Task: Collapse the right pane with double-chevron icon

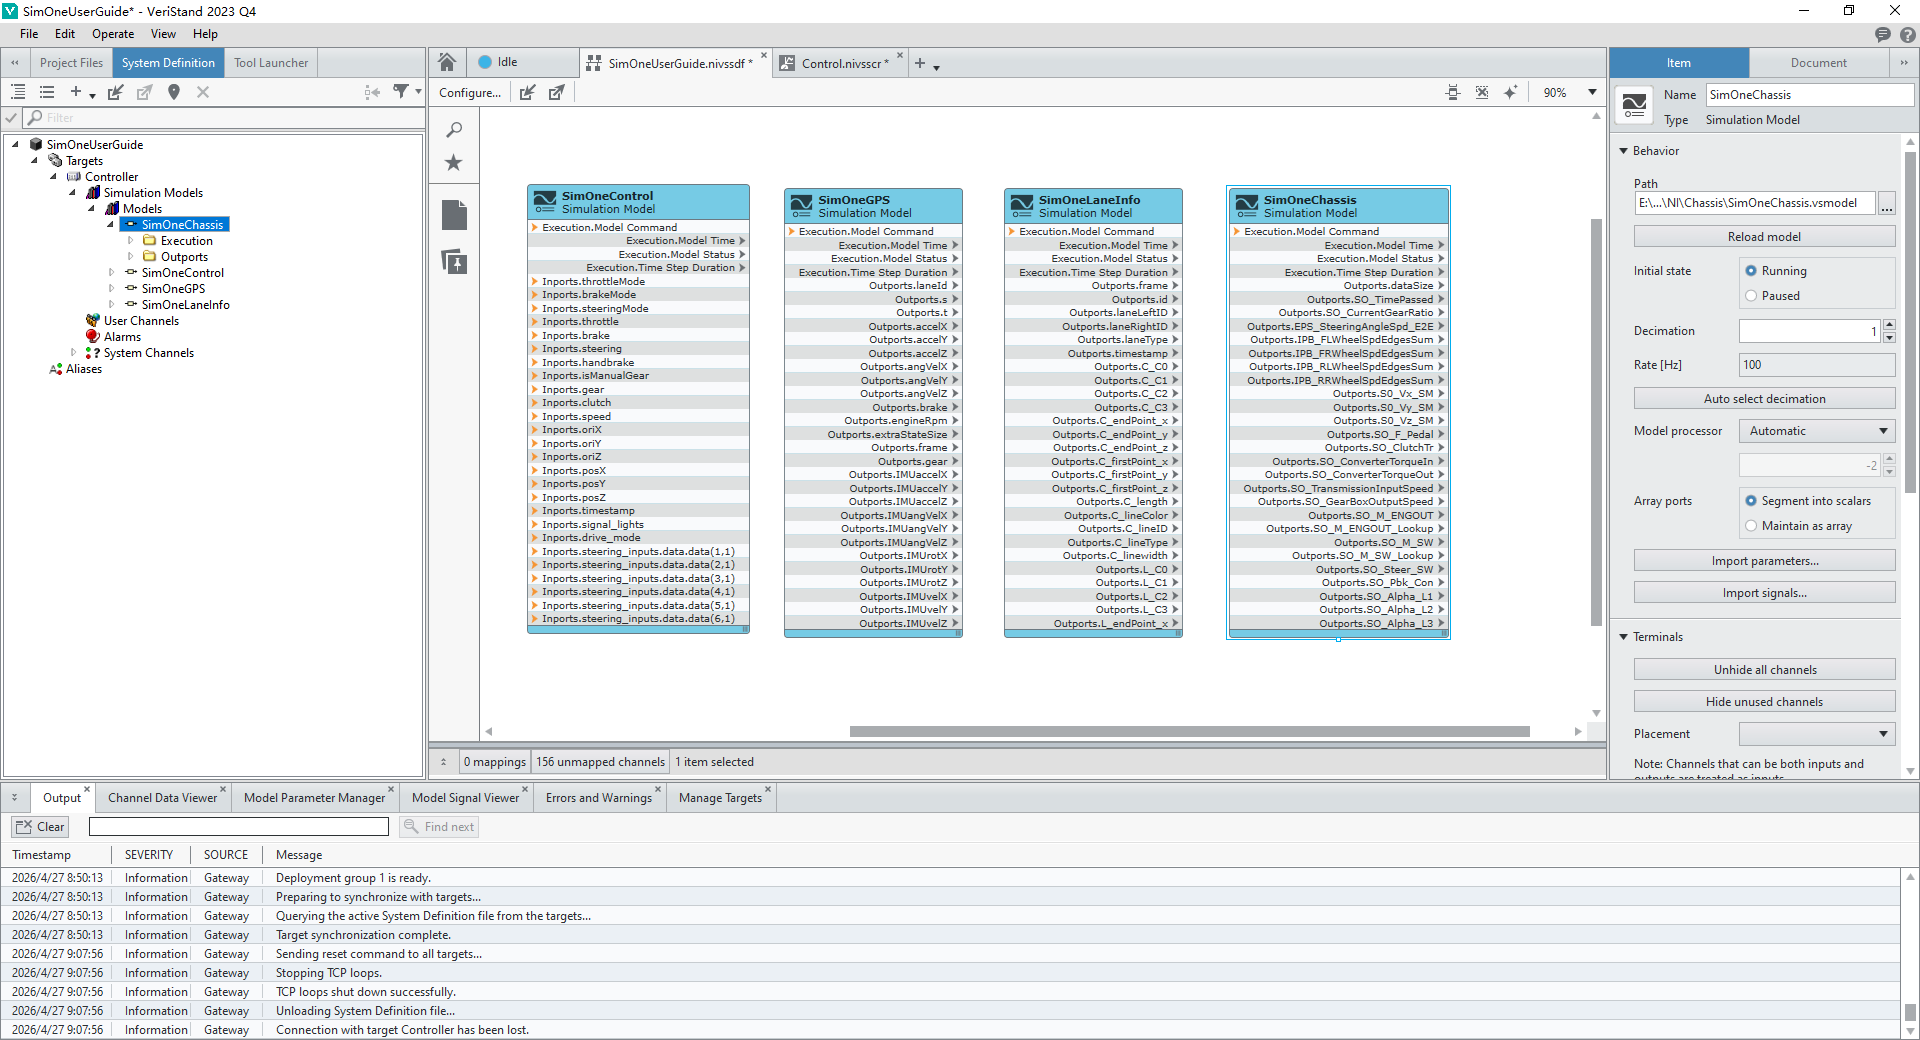Action: point(1904,63)
